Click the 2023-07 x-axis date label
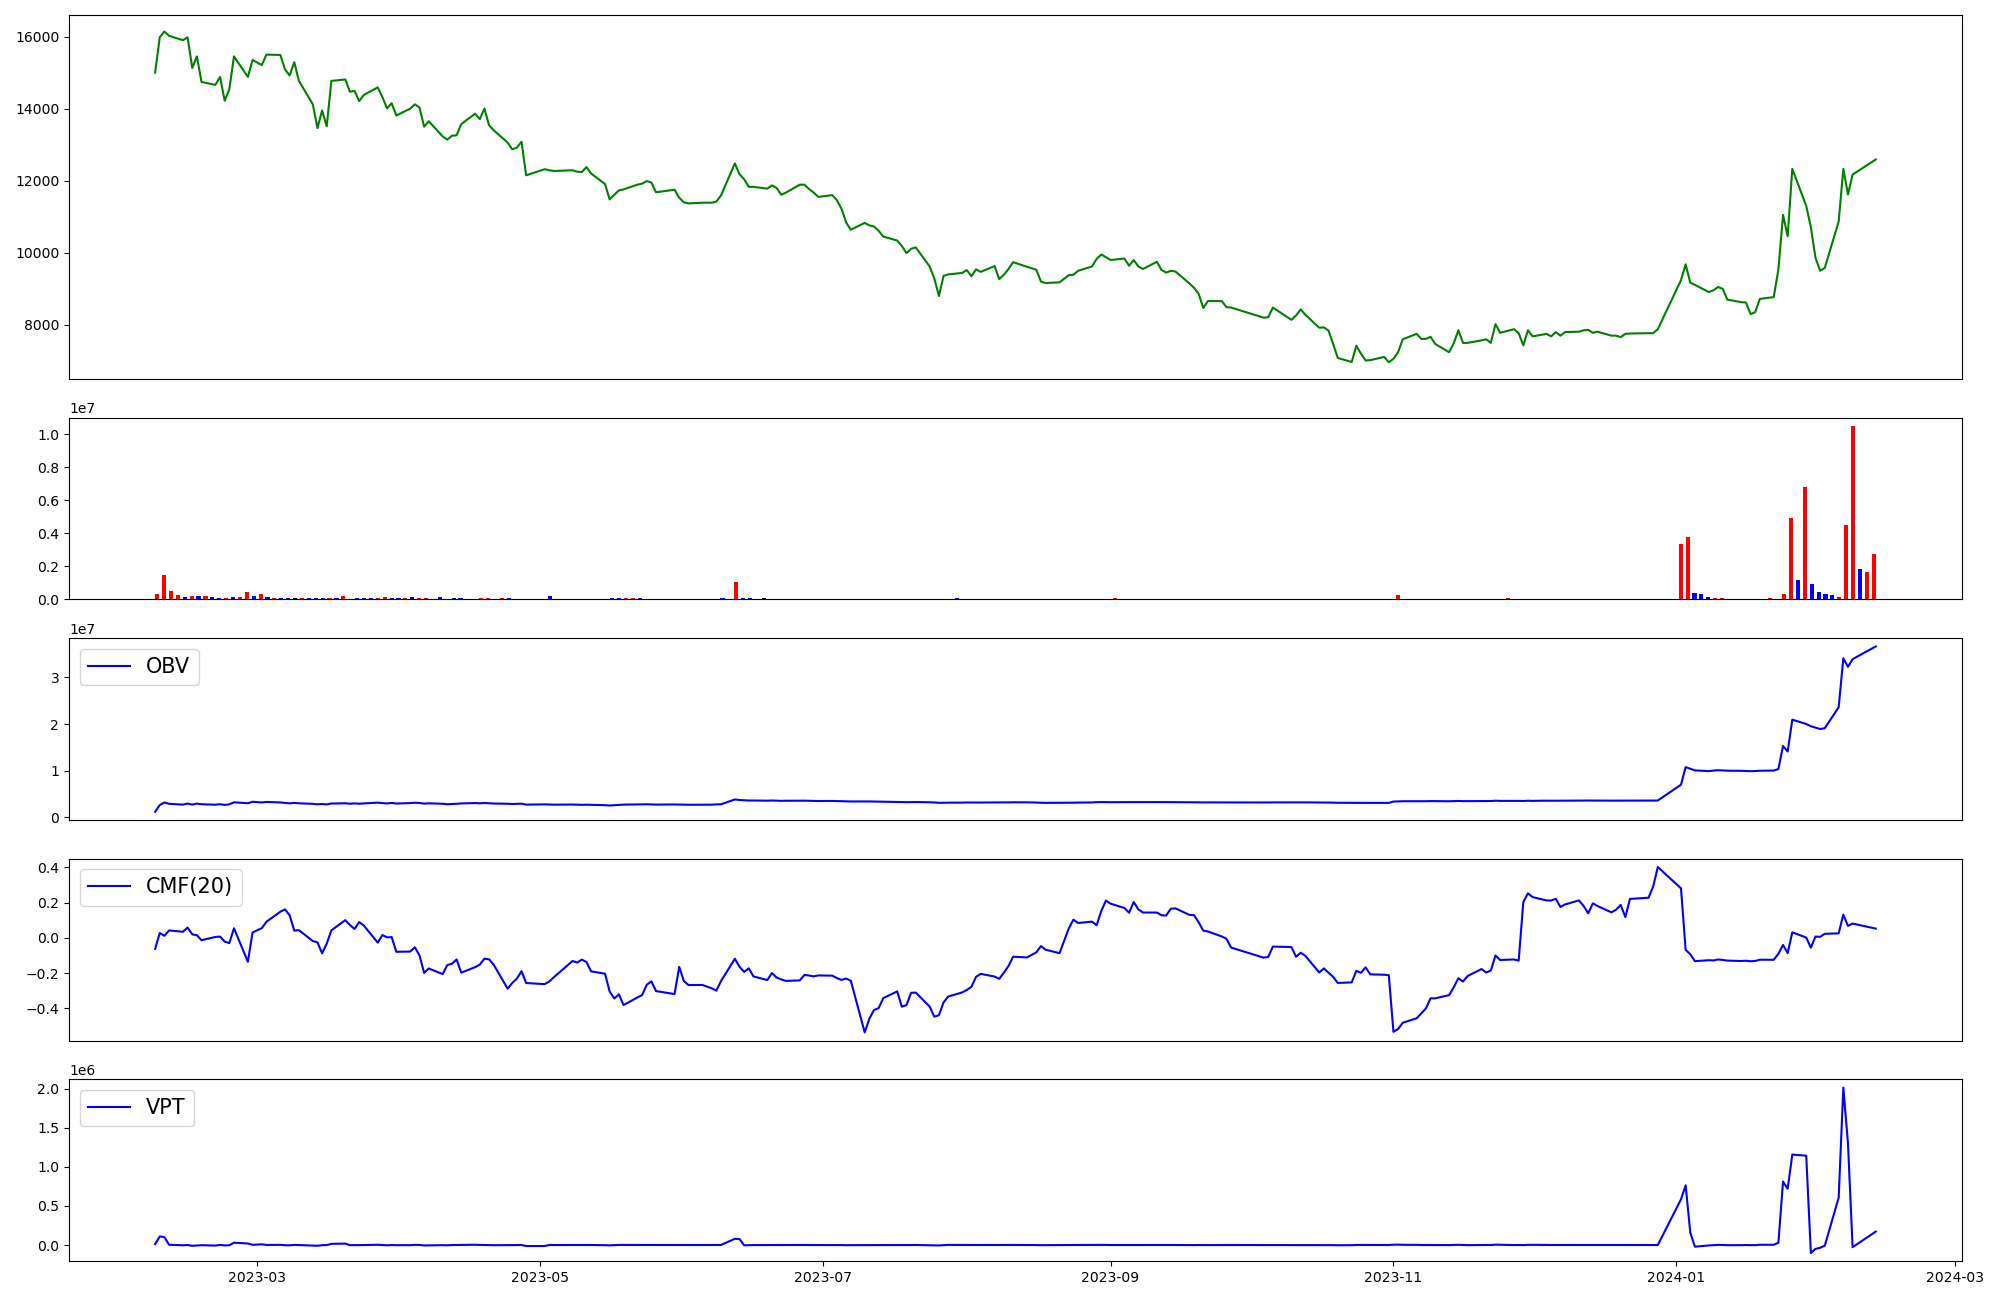Viewport: 2000px width, 1300px height. click(x=823, y=1277)
